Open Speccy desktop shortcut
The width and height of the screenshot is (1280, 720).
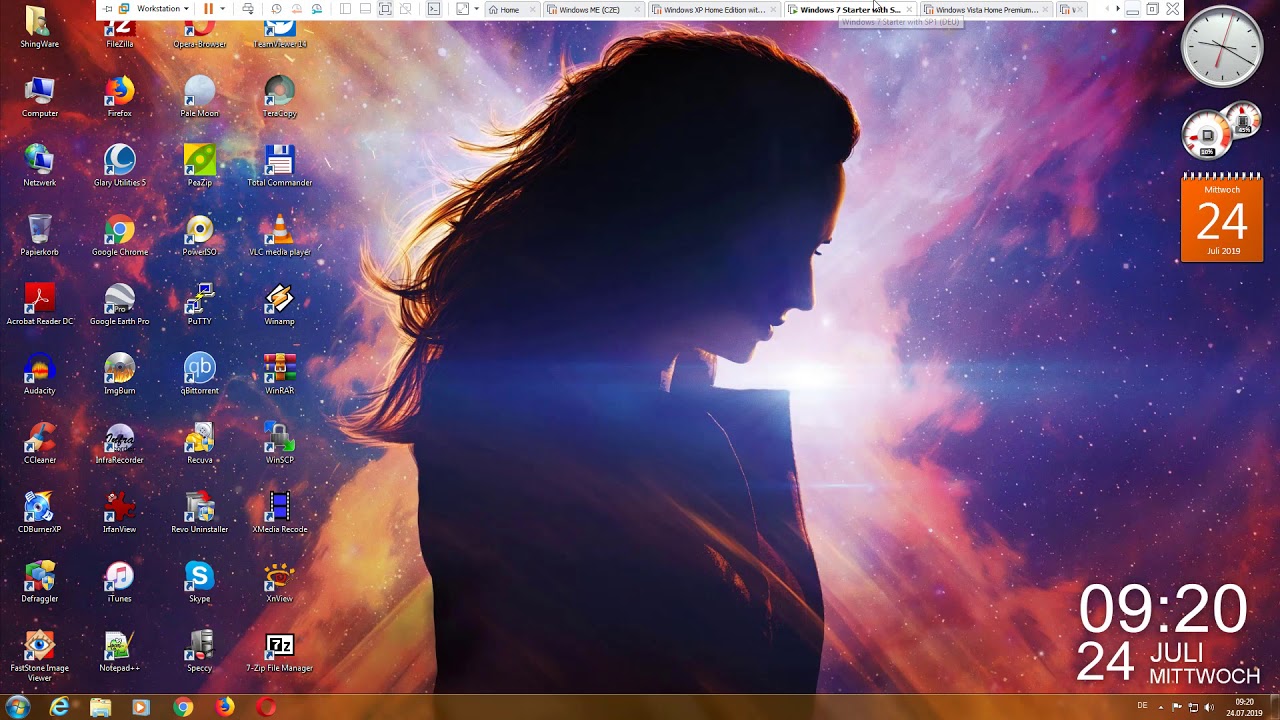pos(199,650)
